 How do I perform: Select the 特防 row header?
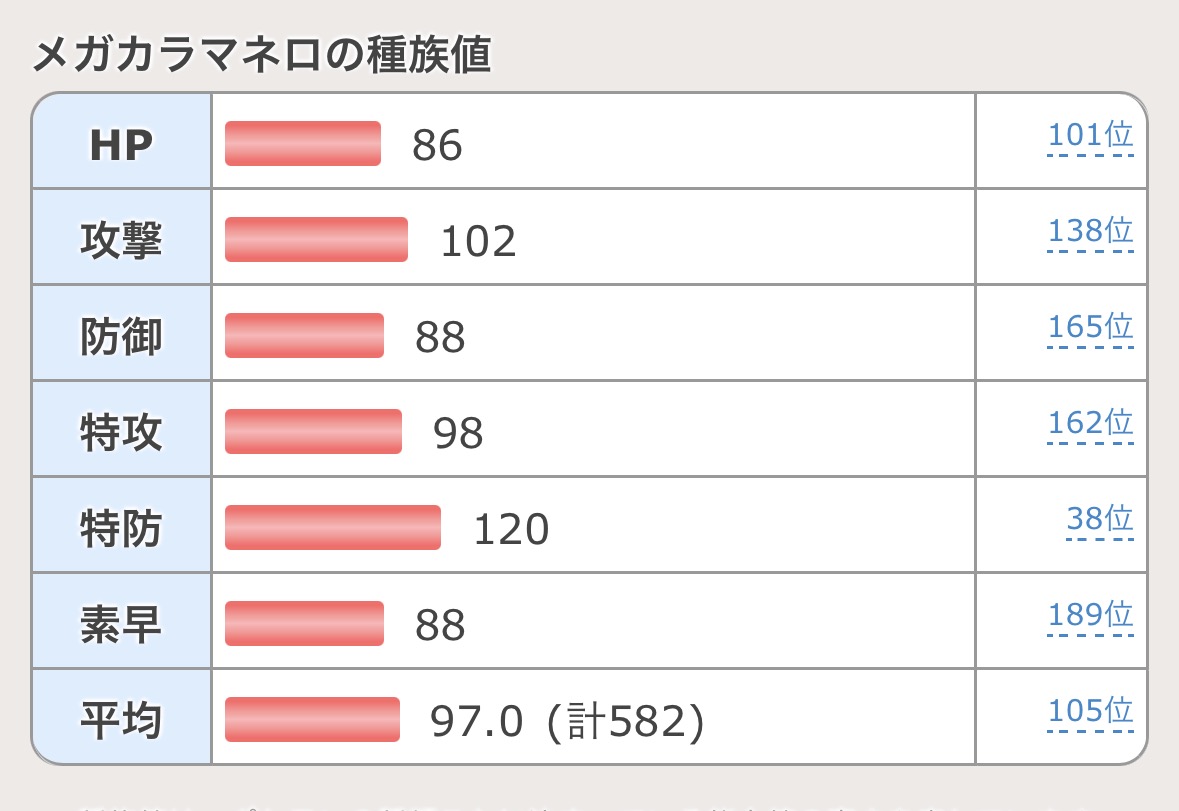point(121,529)
